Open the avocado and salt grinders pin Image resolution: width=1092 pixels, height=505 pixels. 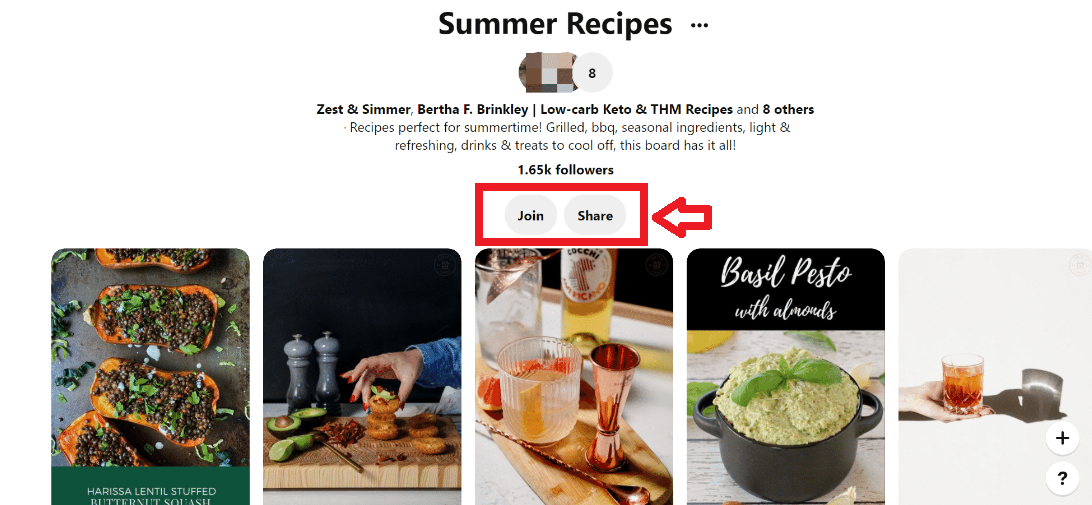click(362, 376)
